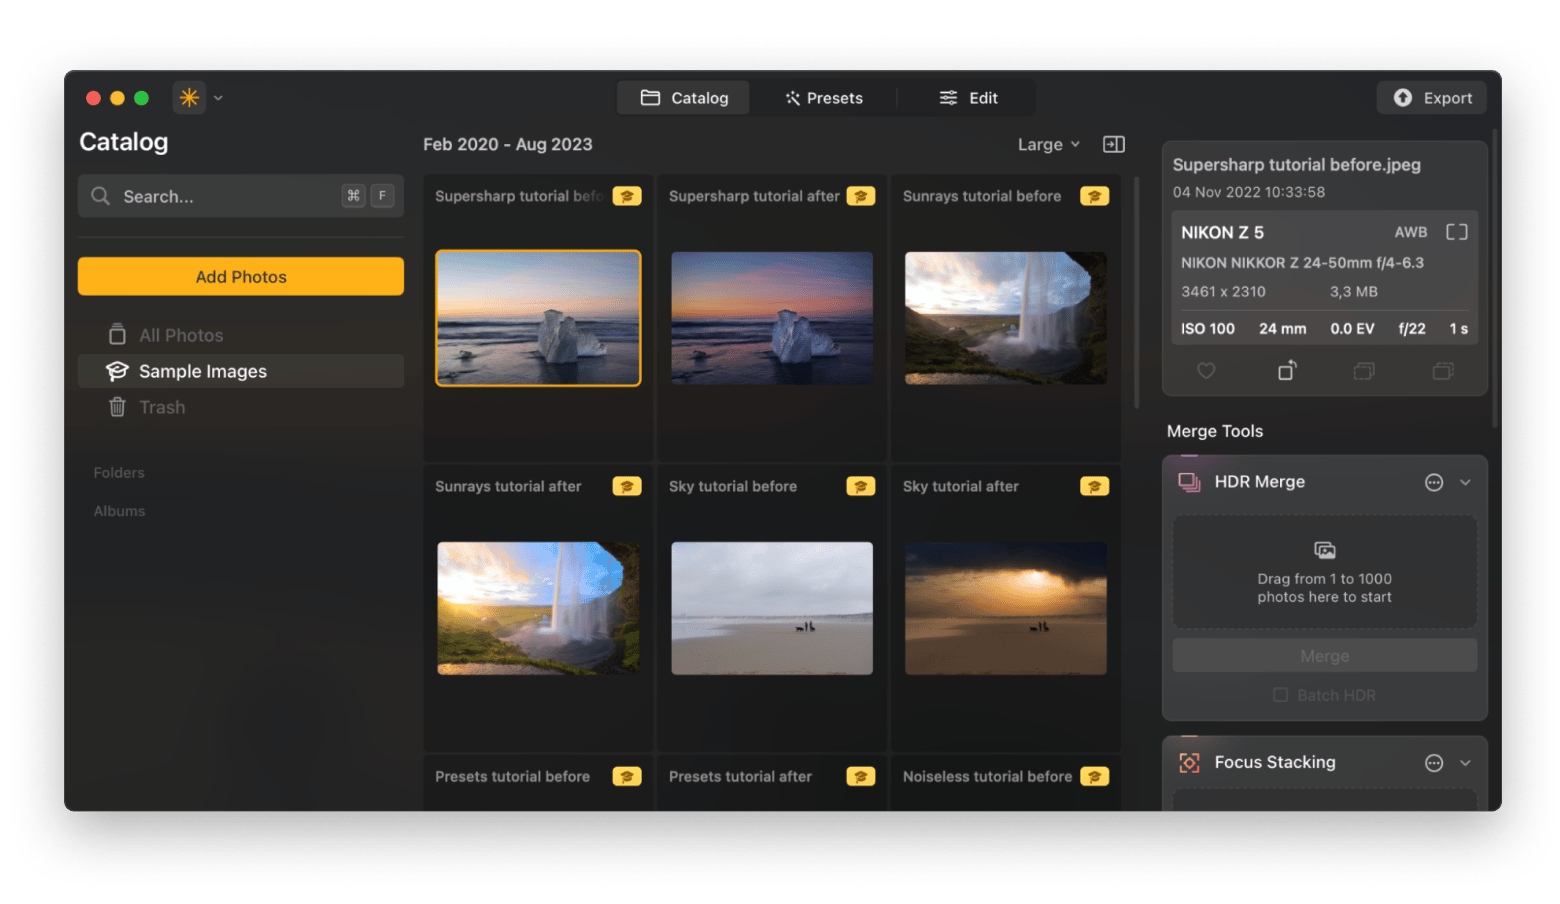
Task: Click the Export button
Action: 1432,98
